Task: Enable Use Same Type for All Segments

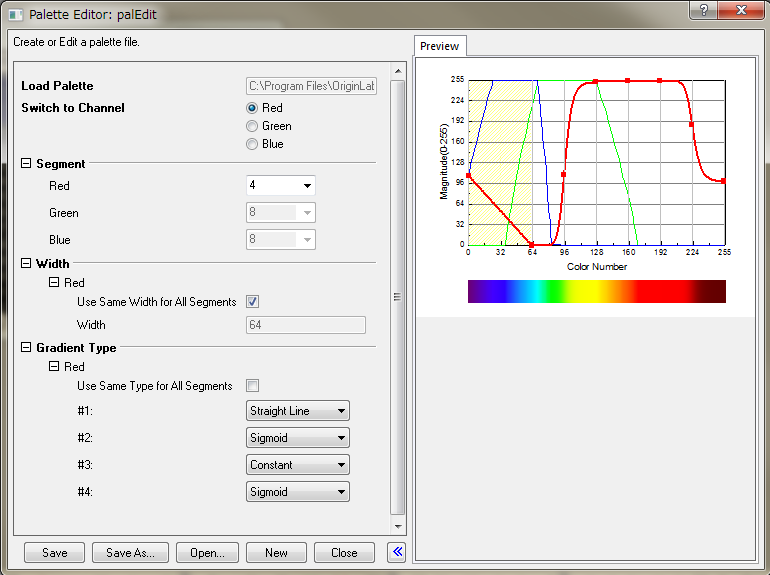Action: (x=253, y=386)
